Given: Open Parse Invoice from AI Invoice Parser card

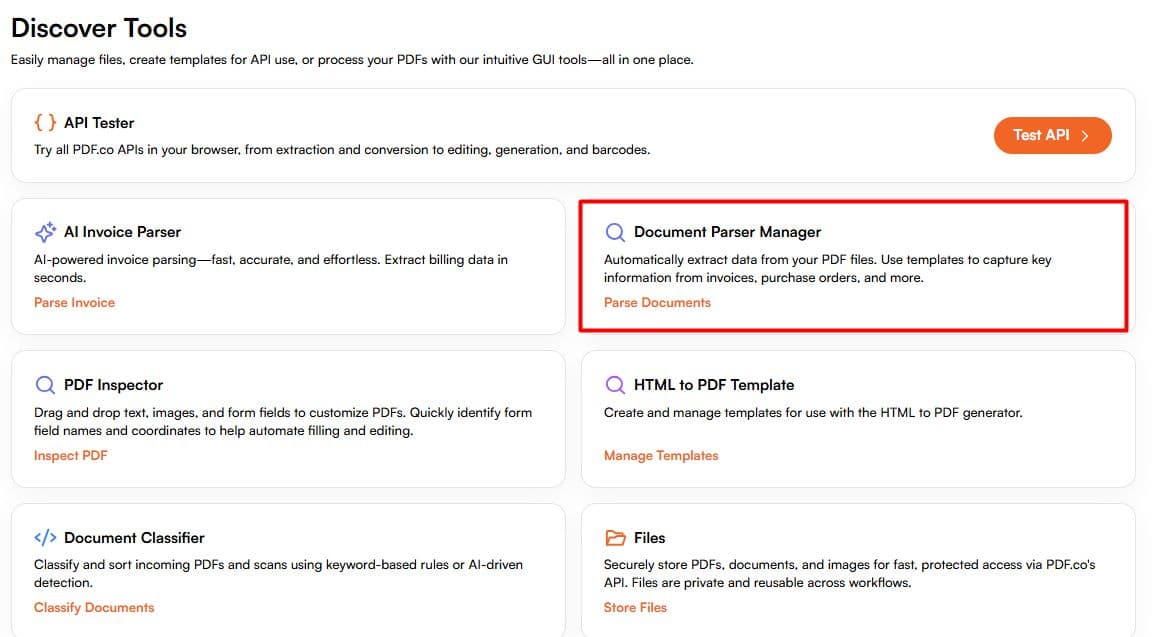Looking at the screenshot, I should [74, 302].
